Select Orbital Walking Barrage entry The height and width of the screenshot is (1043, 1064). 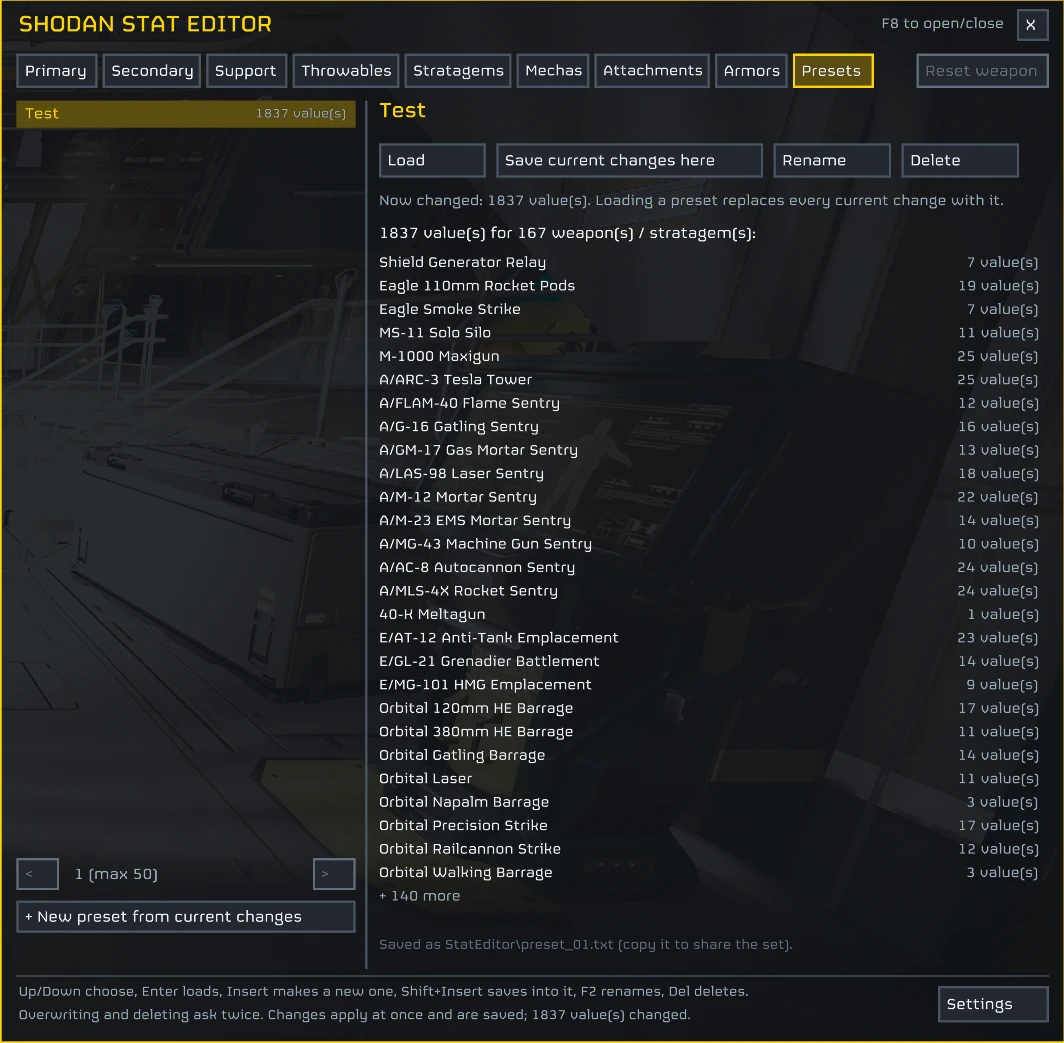pyautogui.click(x=708, y=873)
